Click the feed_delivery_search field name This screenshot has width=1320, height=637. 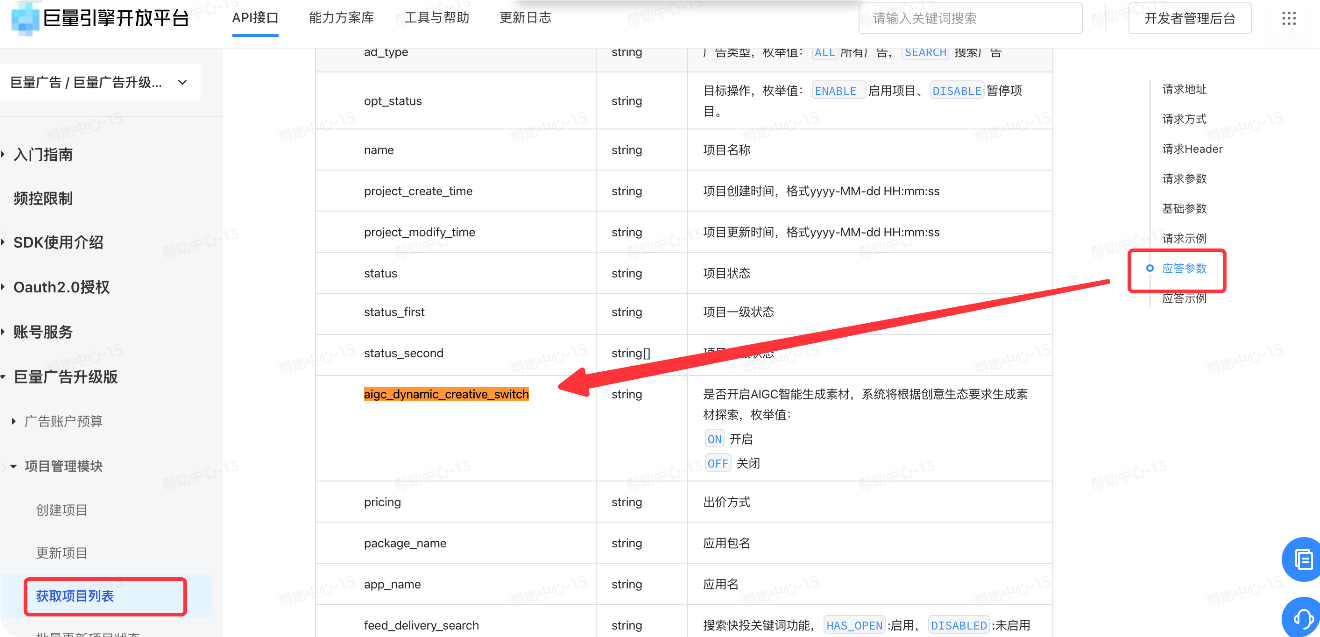tap(421, 625)
